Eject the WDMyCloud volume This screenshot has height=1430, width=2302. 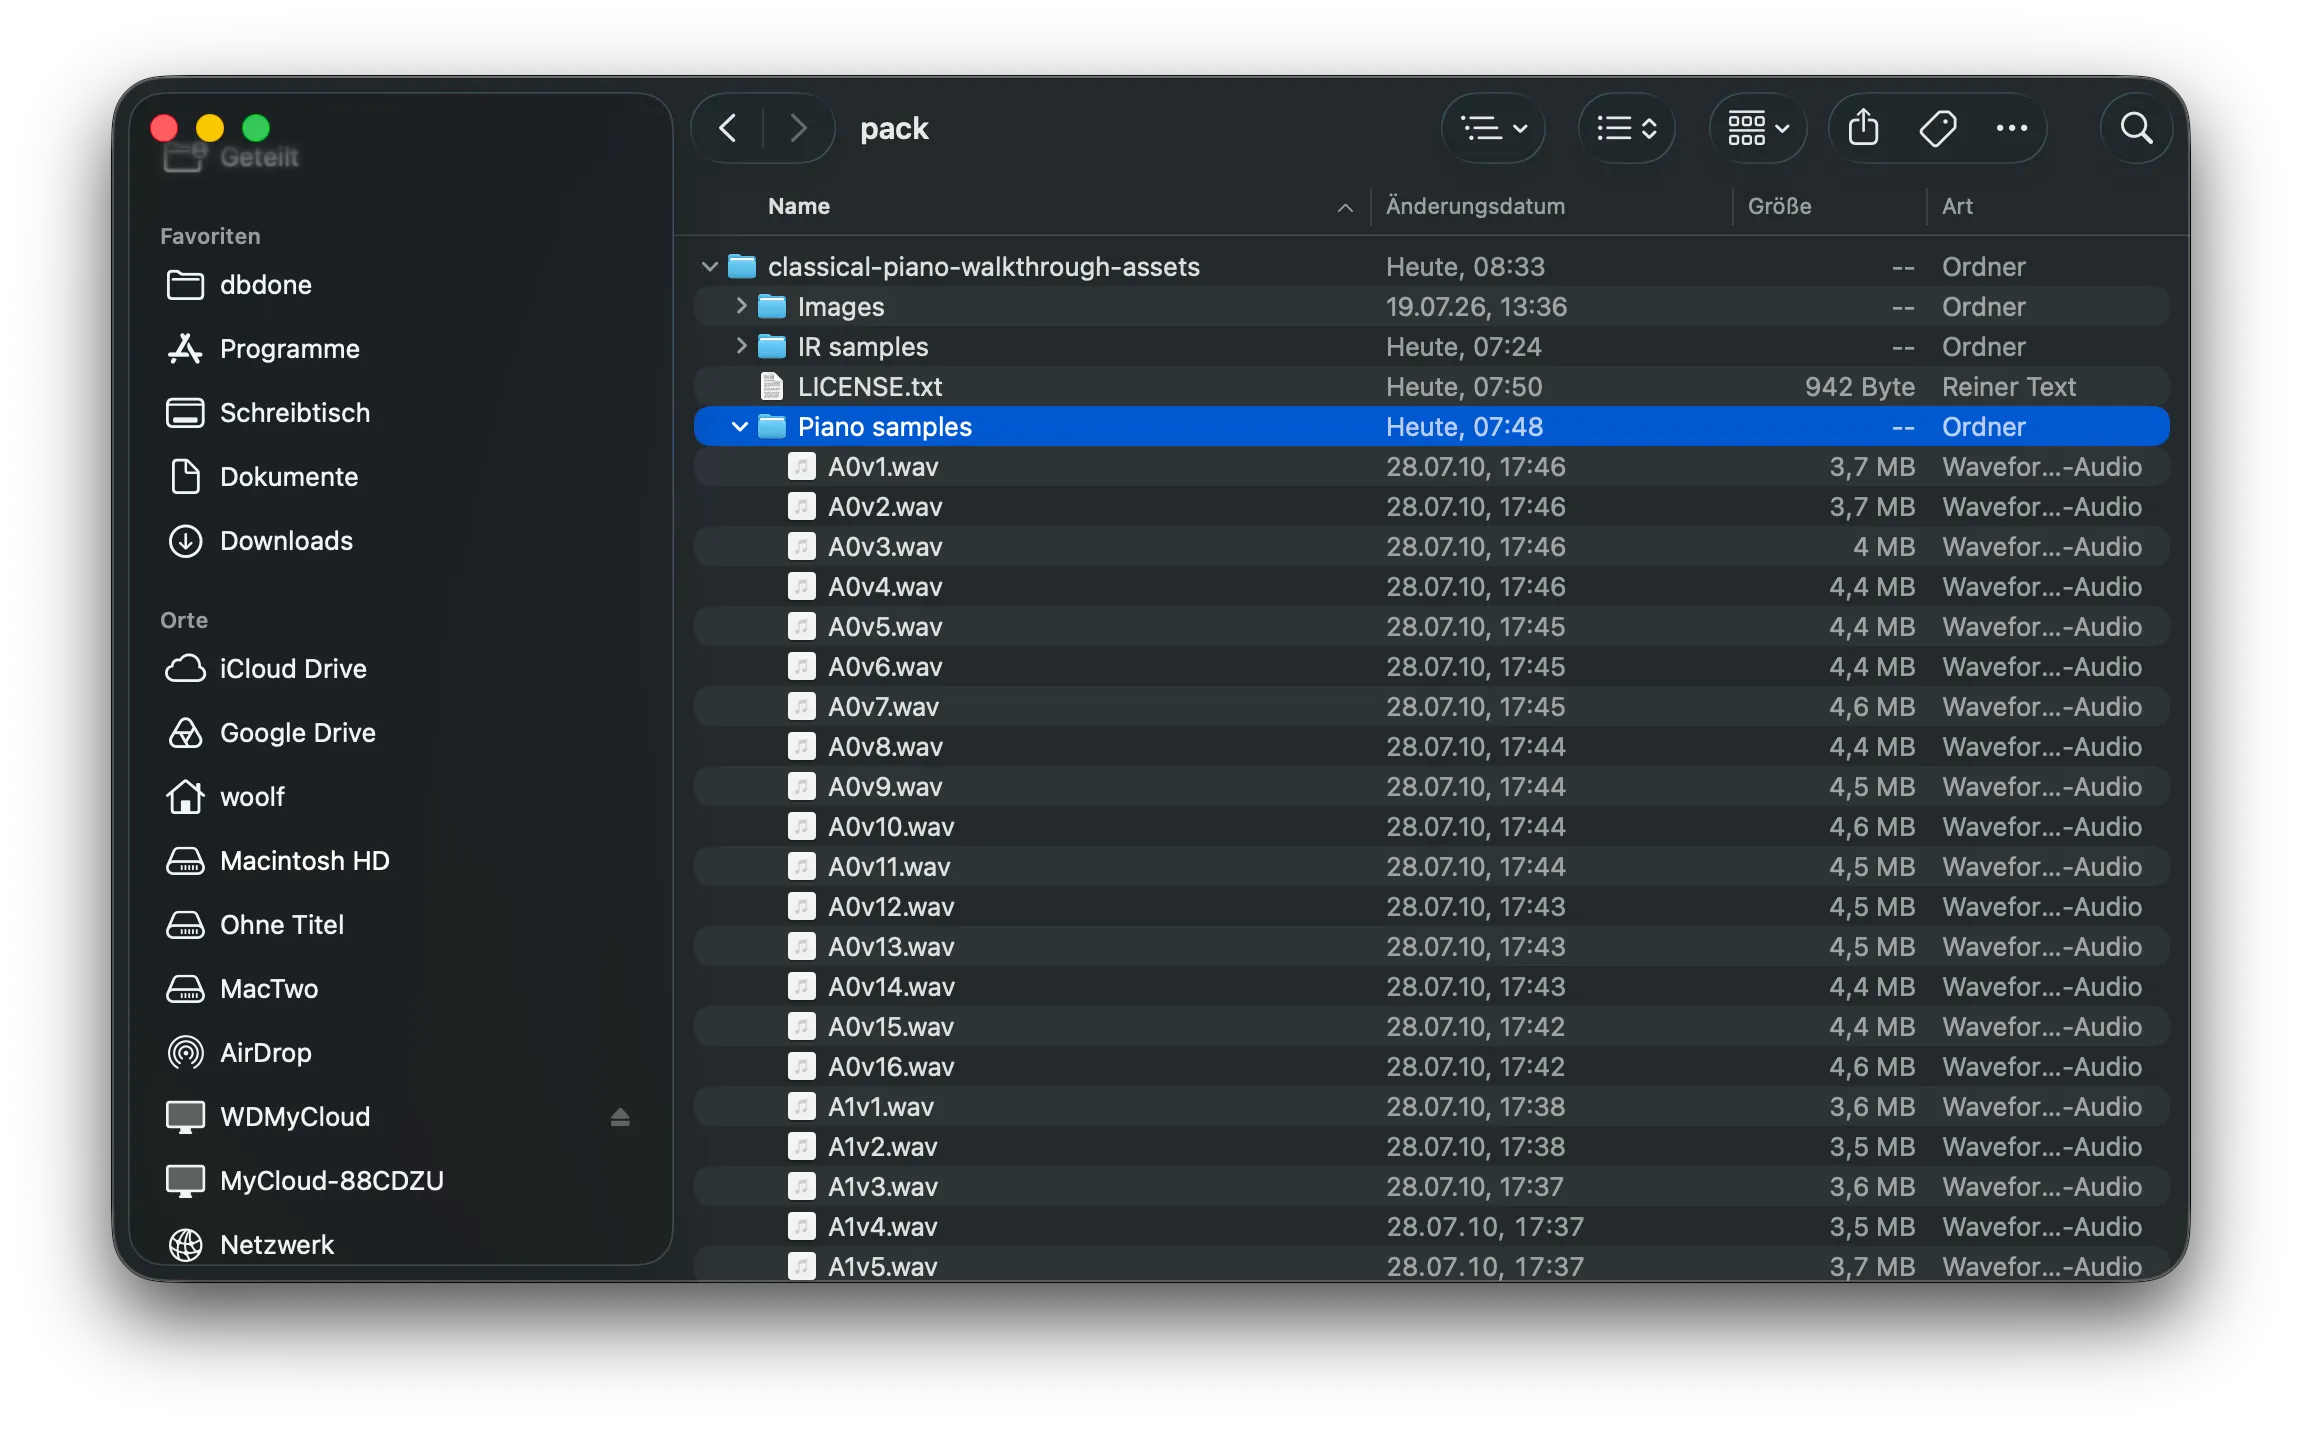620,1117
